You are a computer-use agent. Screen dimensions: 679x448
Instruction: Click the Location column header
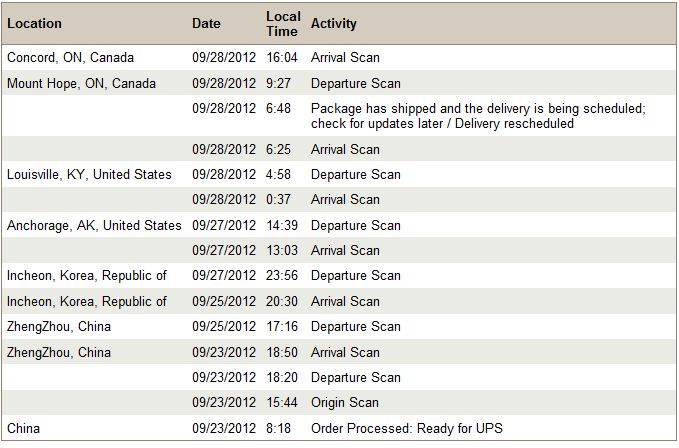[34, 23]
